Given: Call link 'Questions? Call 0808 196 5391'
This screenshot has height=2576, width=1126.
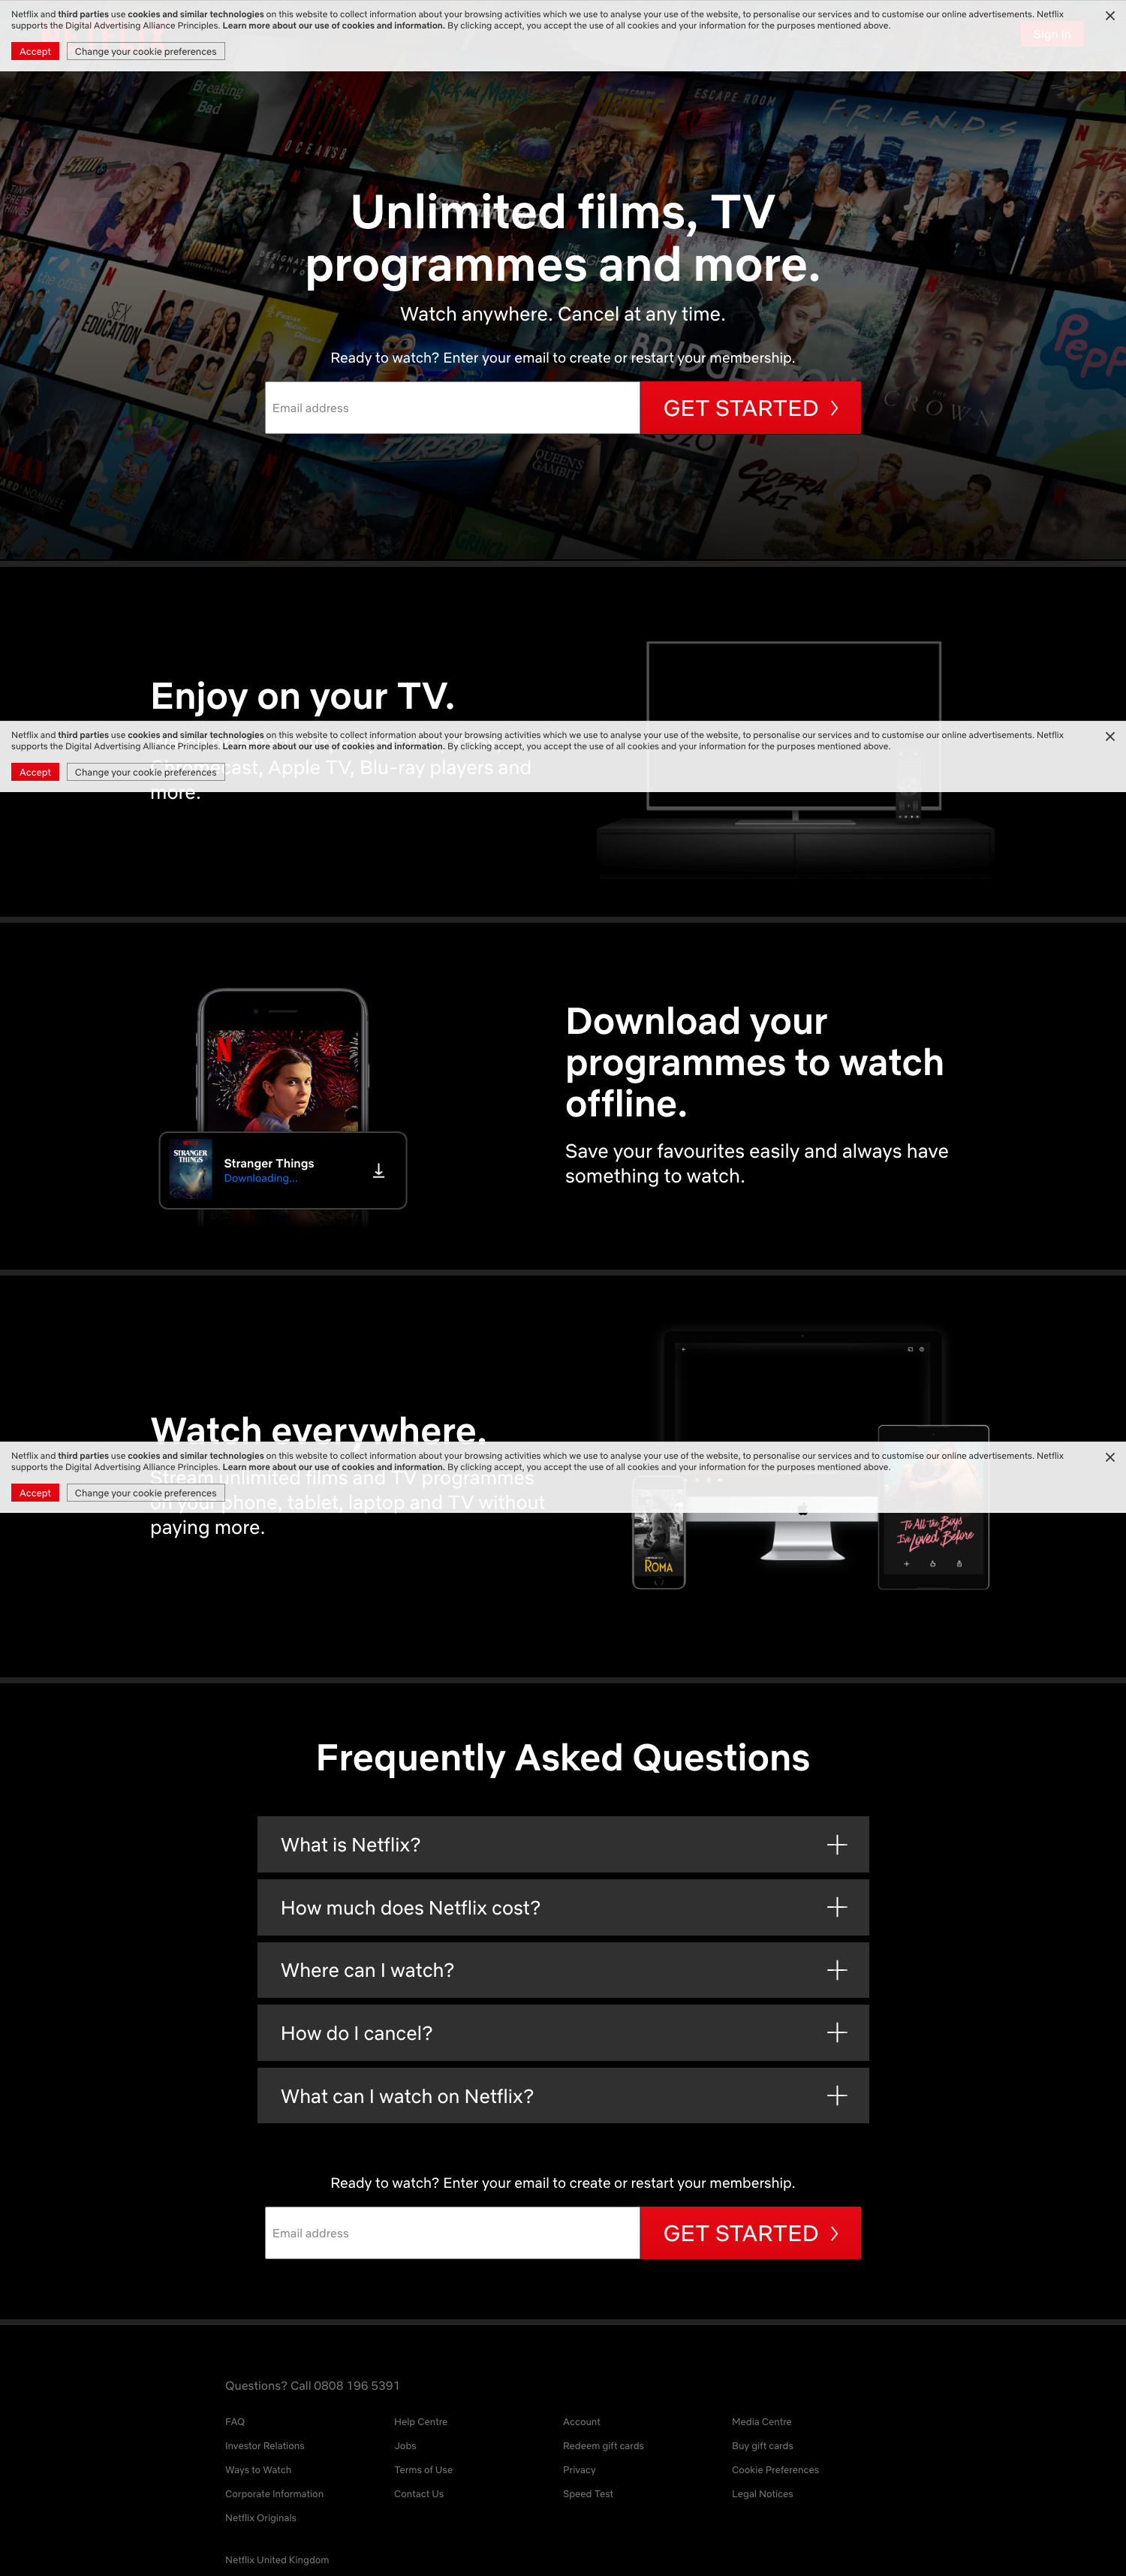Looking at the screenshot, I should click(x=312, y=2386).
